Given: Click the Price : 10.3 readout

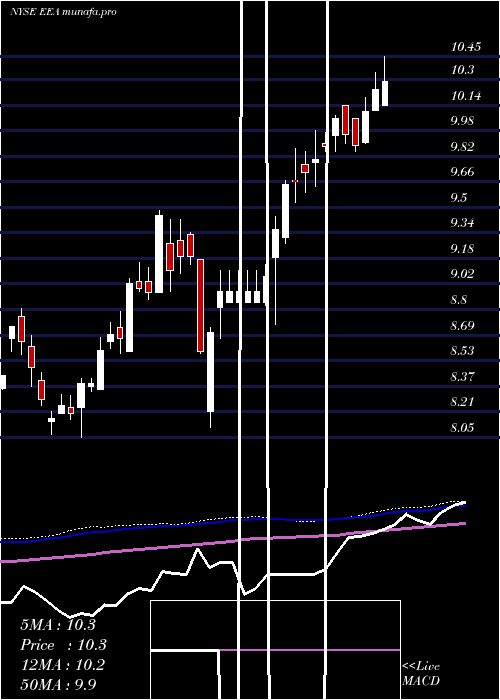Looking at the screenshot, I should pos(63,645).
